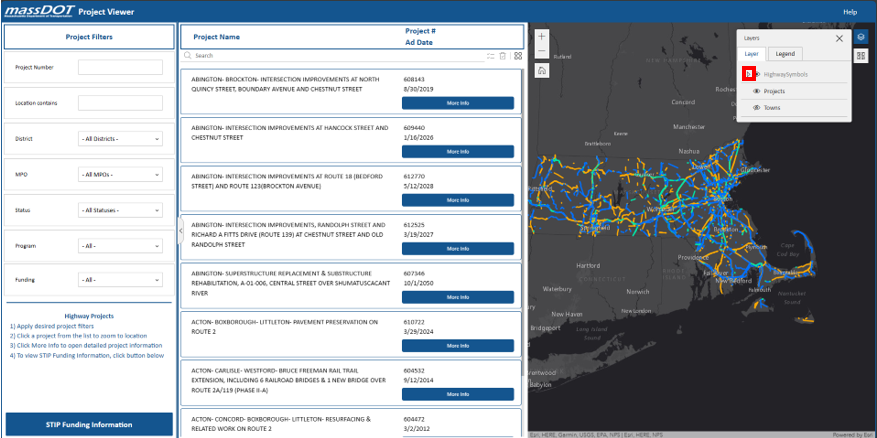Select the Layer tab
Screen dimensions: 877x438
(x=751, y=54)
